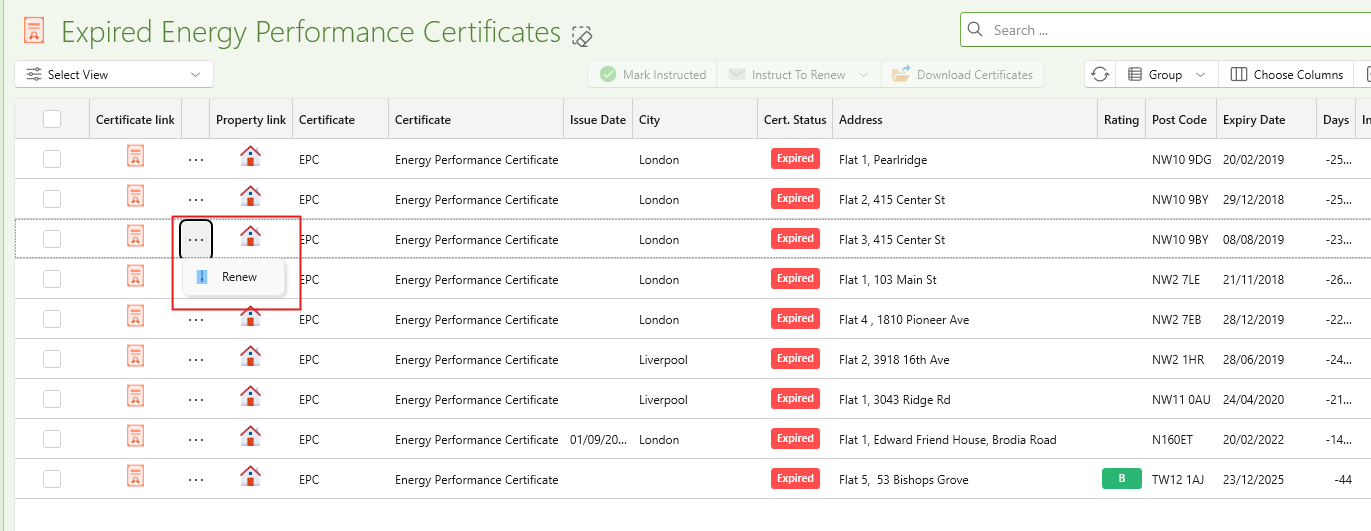Open property link for Flat 1, 3043 Ridge Rd
Screen dimensions: 1371x531
(250, 396)
